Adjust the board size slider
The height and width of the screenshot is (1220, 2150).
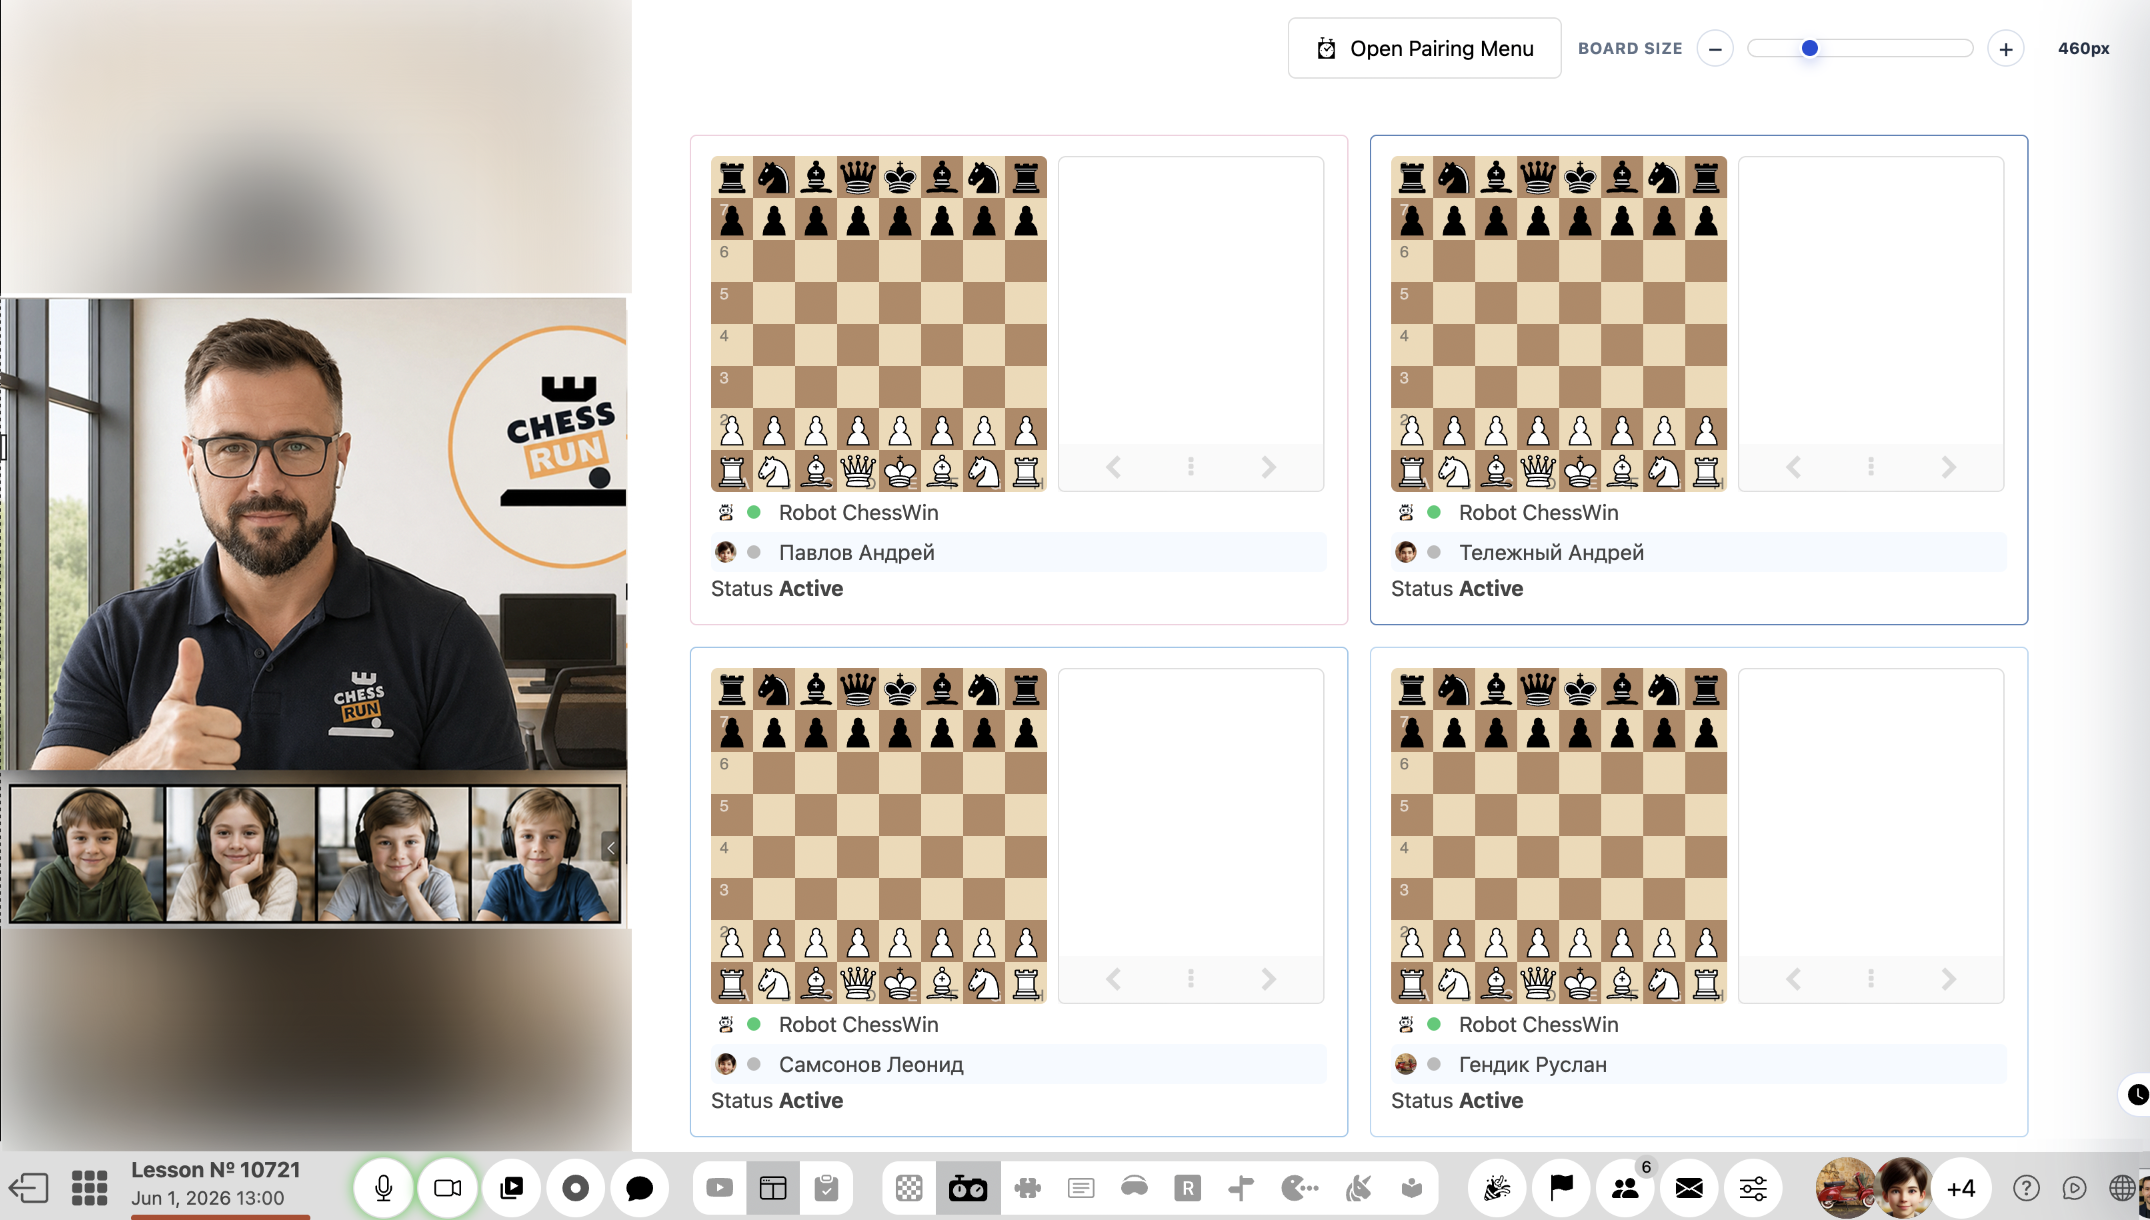1860,48
